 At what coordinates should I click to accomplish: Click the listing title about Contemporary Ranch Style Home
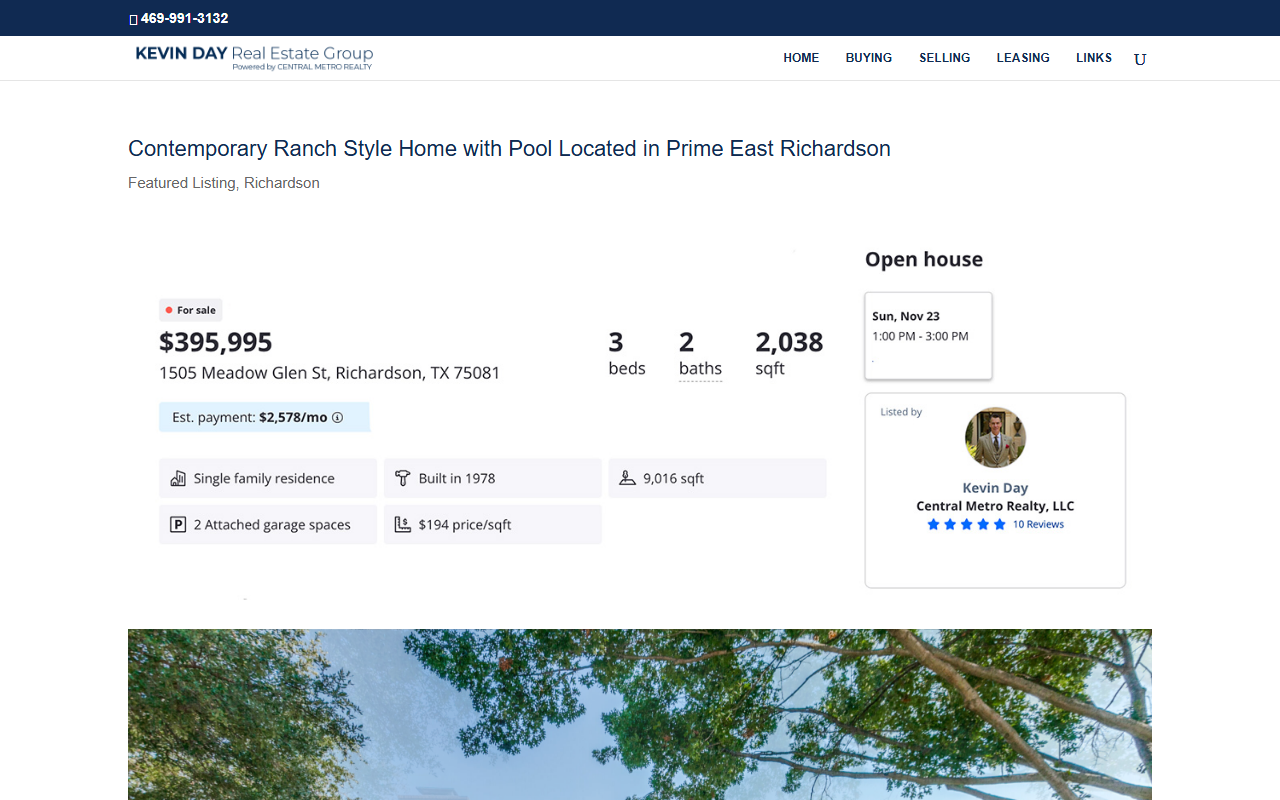point(509,149)
